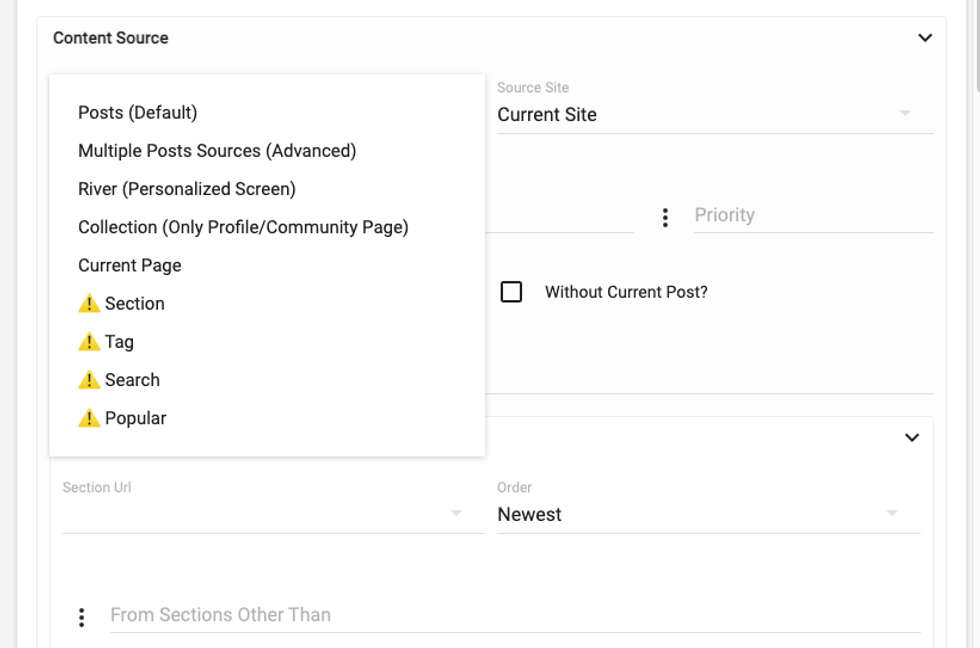Choose Multiple Posts Sources (Advanced)
This screenshot has width=980, height=648.
[217, 151]
